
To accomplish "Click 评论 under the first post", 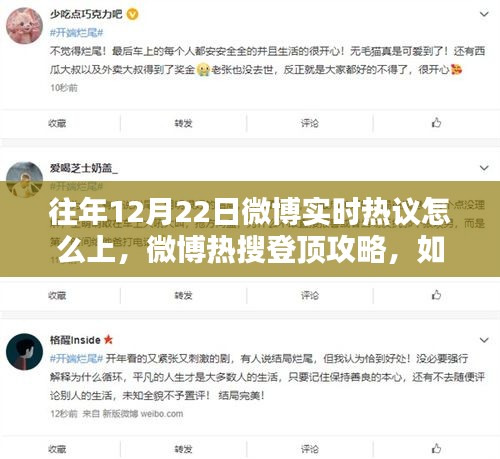I will coord(310,123).
